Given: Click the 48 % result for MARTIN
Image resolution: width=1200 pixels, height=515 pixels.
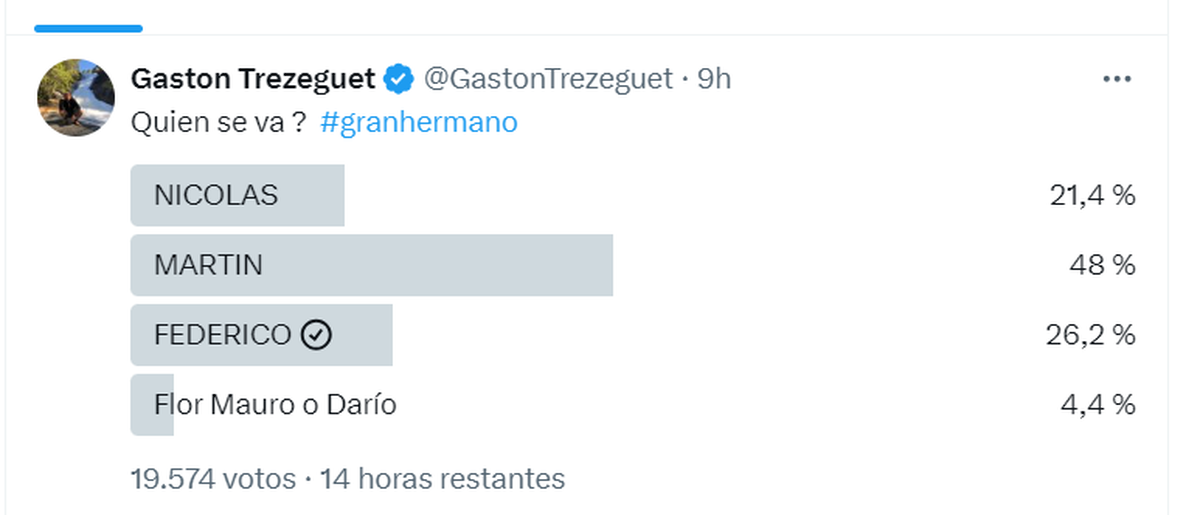Looking at the screenshot, I should click(1102, 265).
